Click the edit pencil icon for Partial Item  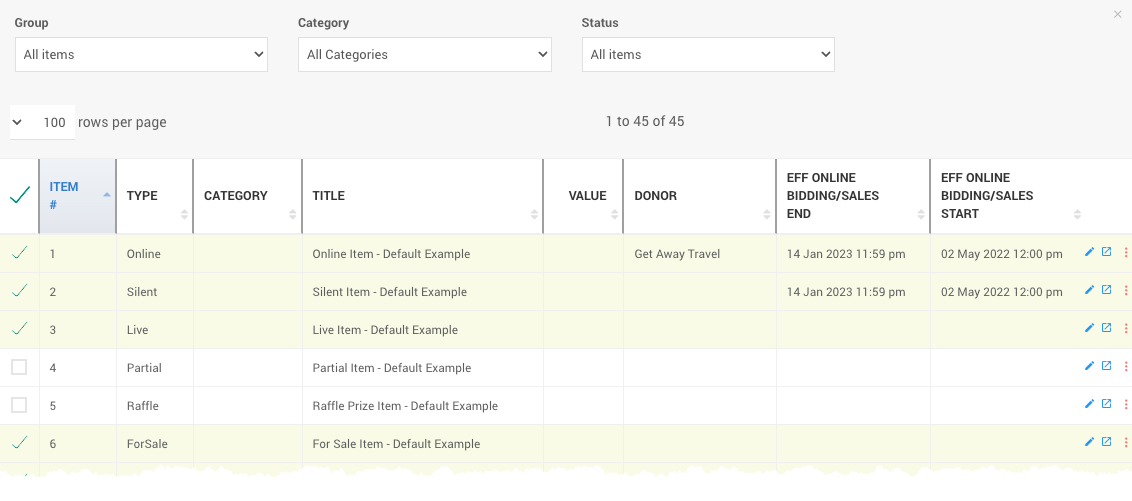click(1090, 366)
